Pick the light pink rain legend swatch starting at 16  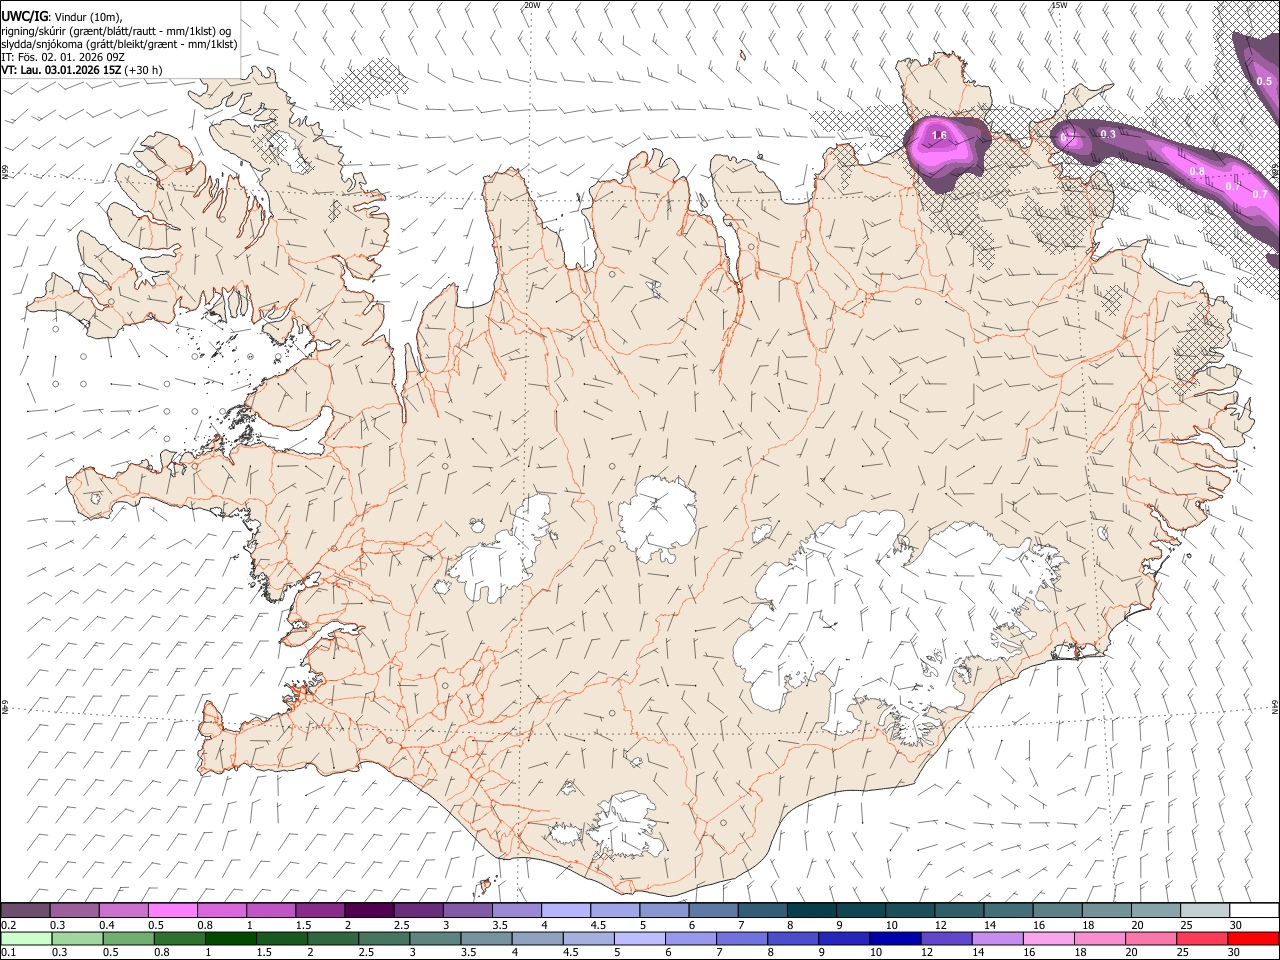tap(1048, 938)
